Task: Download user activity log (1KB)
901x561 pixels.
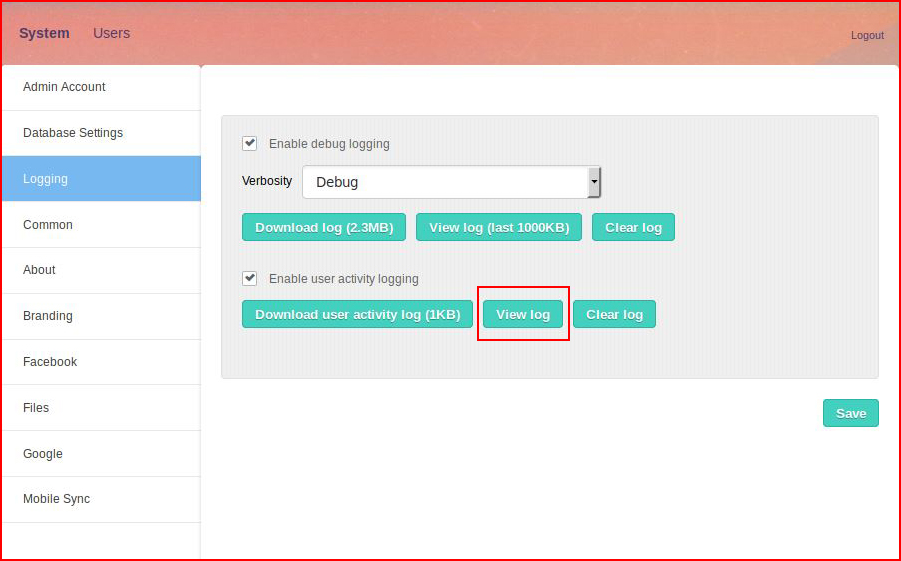Action: 357,314
